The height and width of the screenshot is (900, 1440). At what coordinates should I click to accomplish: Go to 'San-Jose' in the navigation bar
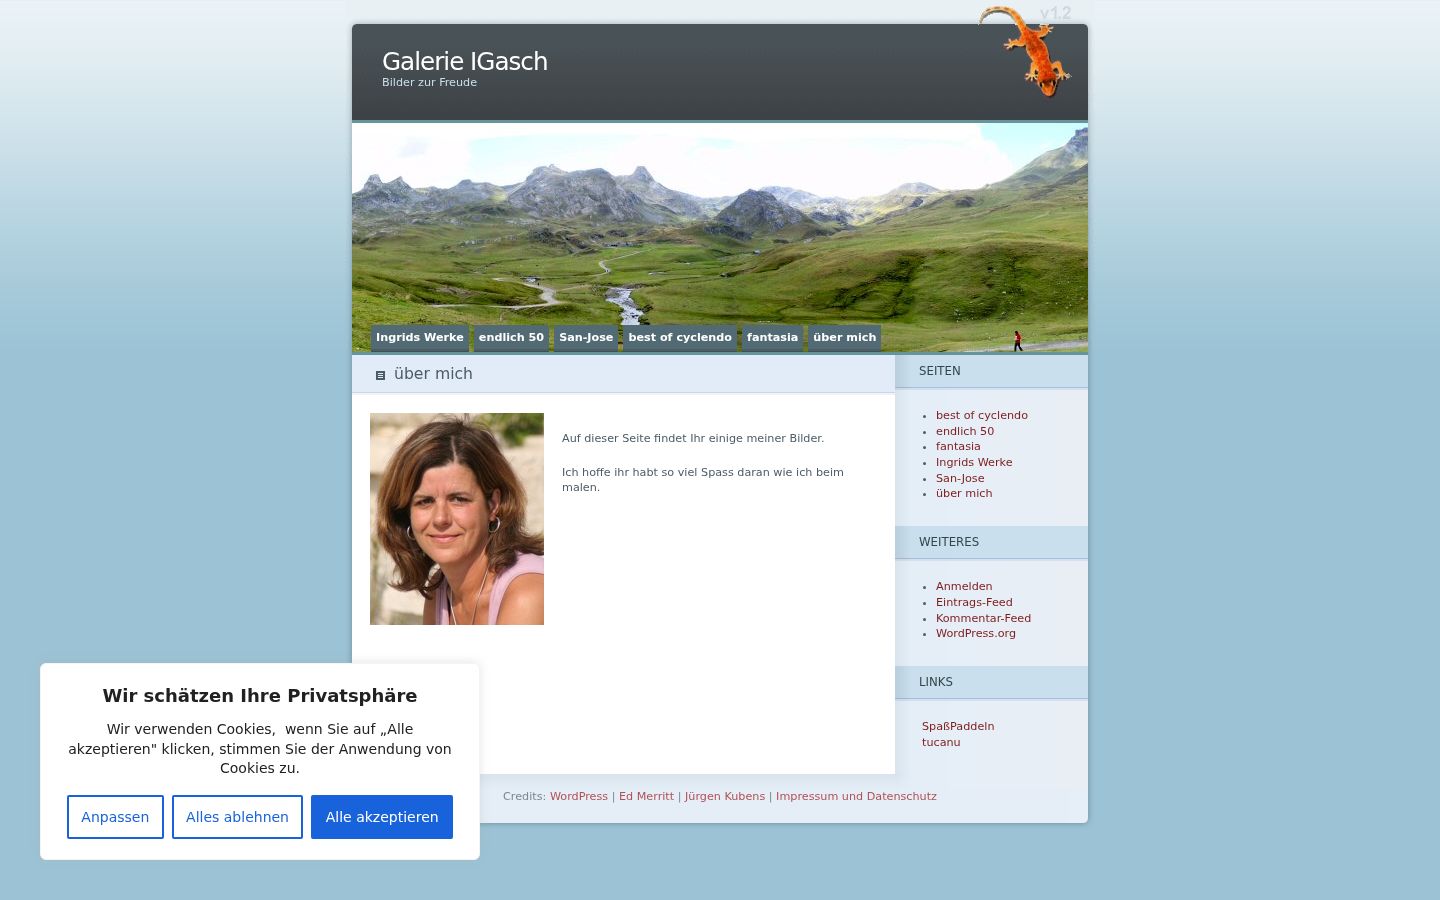pos(586,337)
